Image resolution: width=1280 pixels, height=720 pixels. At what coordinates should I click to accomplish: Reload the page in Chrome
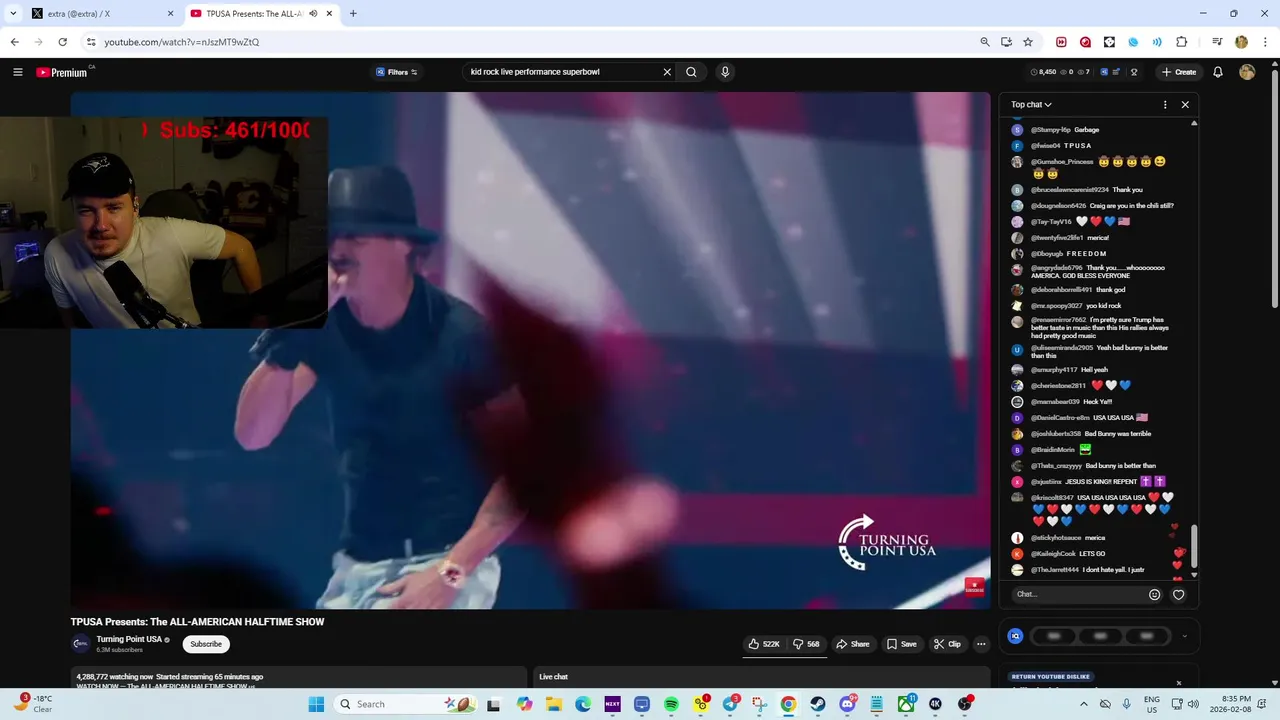pos(62,42)
